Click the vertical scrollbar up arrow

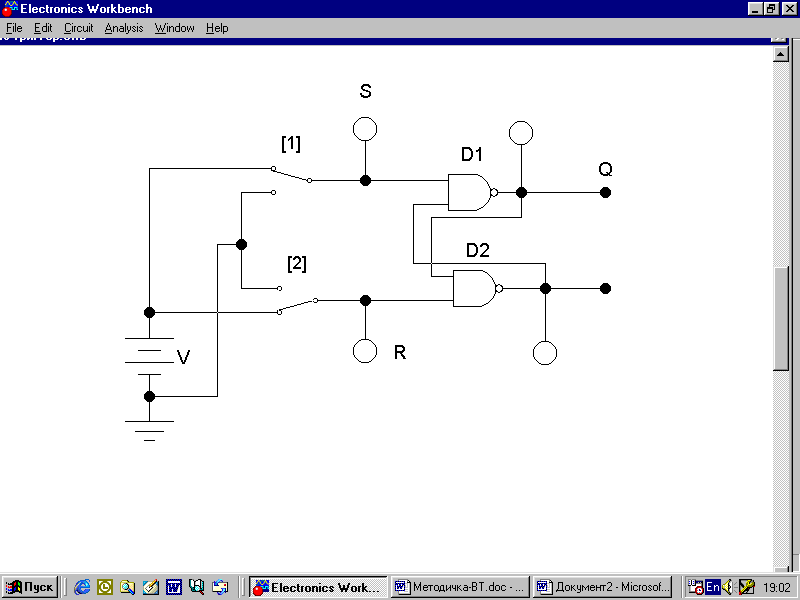pyautogui.click(x=781, y=54)
